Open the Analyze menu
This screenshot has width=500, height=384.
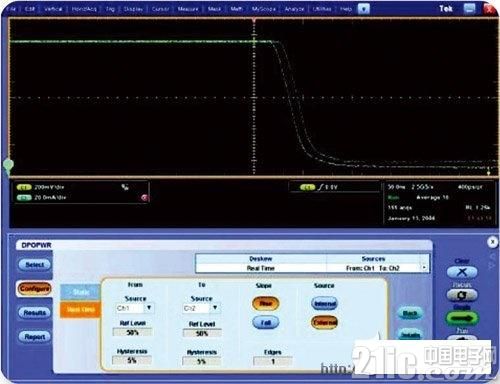[294, 9]
